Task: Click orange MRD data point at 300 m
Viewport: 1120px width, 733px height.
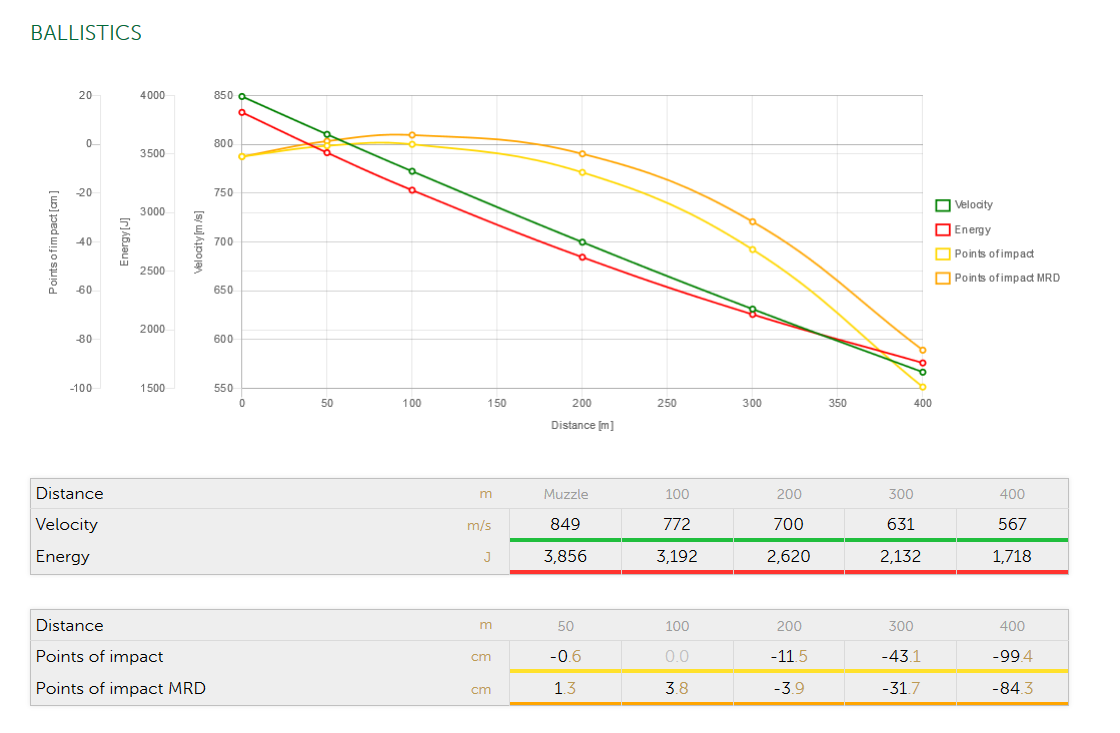Action: click(x=752, y=222)
